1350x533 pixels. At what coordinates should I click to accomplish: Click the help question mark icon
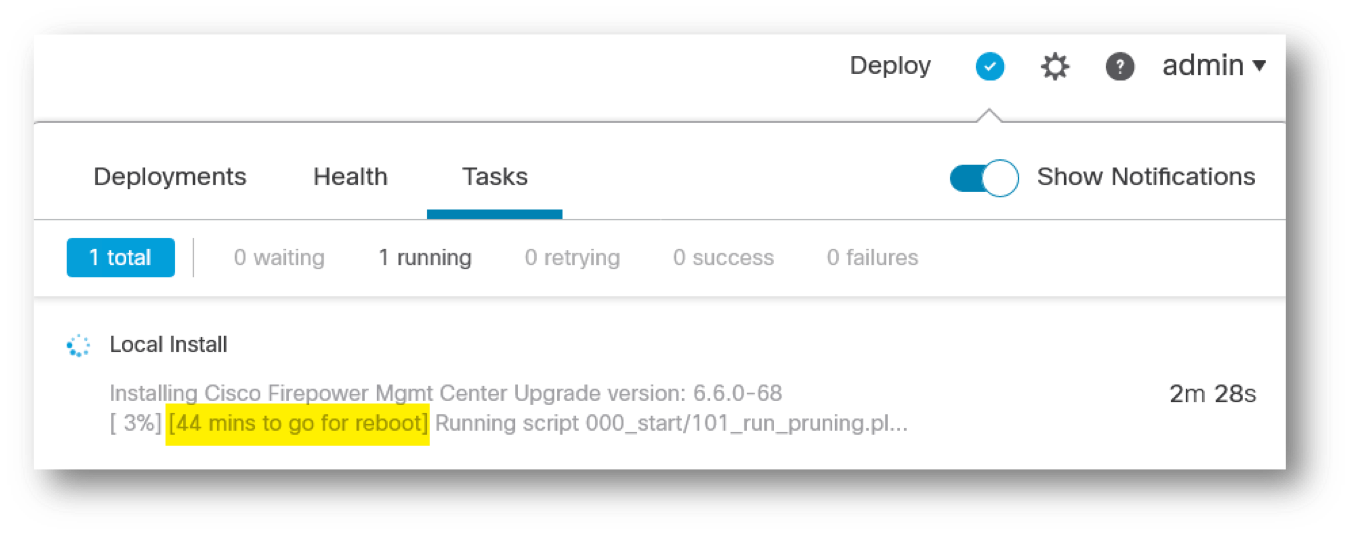tap(1120, 67)
